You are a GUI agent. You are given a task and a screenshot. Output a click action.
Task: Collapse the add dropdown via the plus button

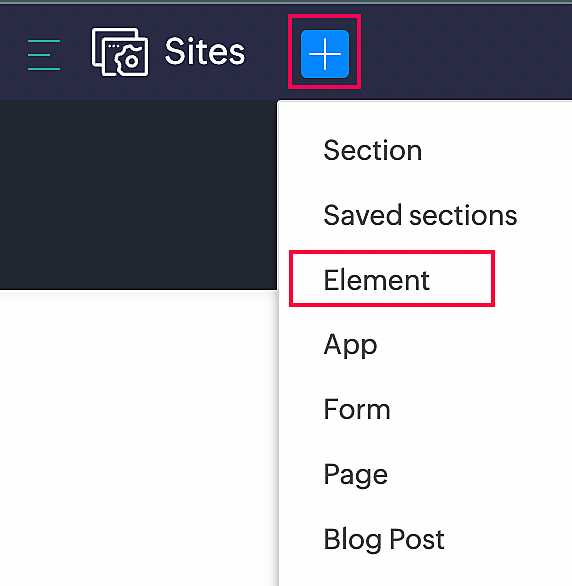[x=325, y=54]
